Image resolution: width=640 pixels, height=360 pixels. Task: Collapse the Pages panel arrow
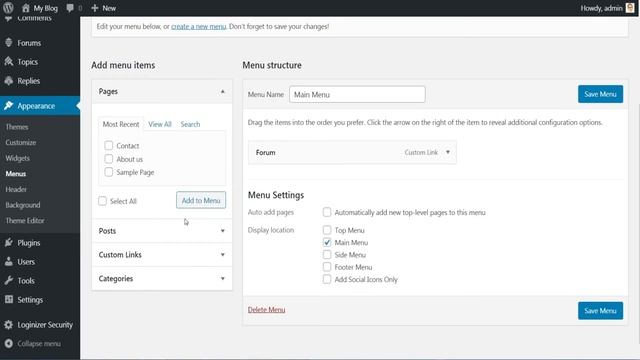click(x=223, y=91)
